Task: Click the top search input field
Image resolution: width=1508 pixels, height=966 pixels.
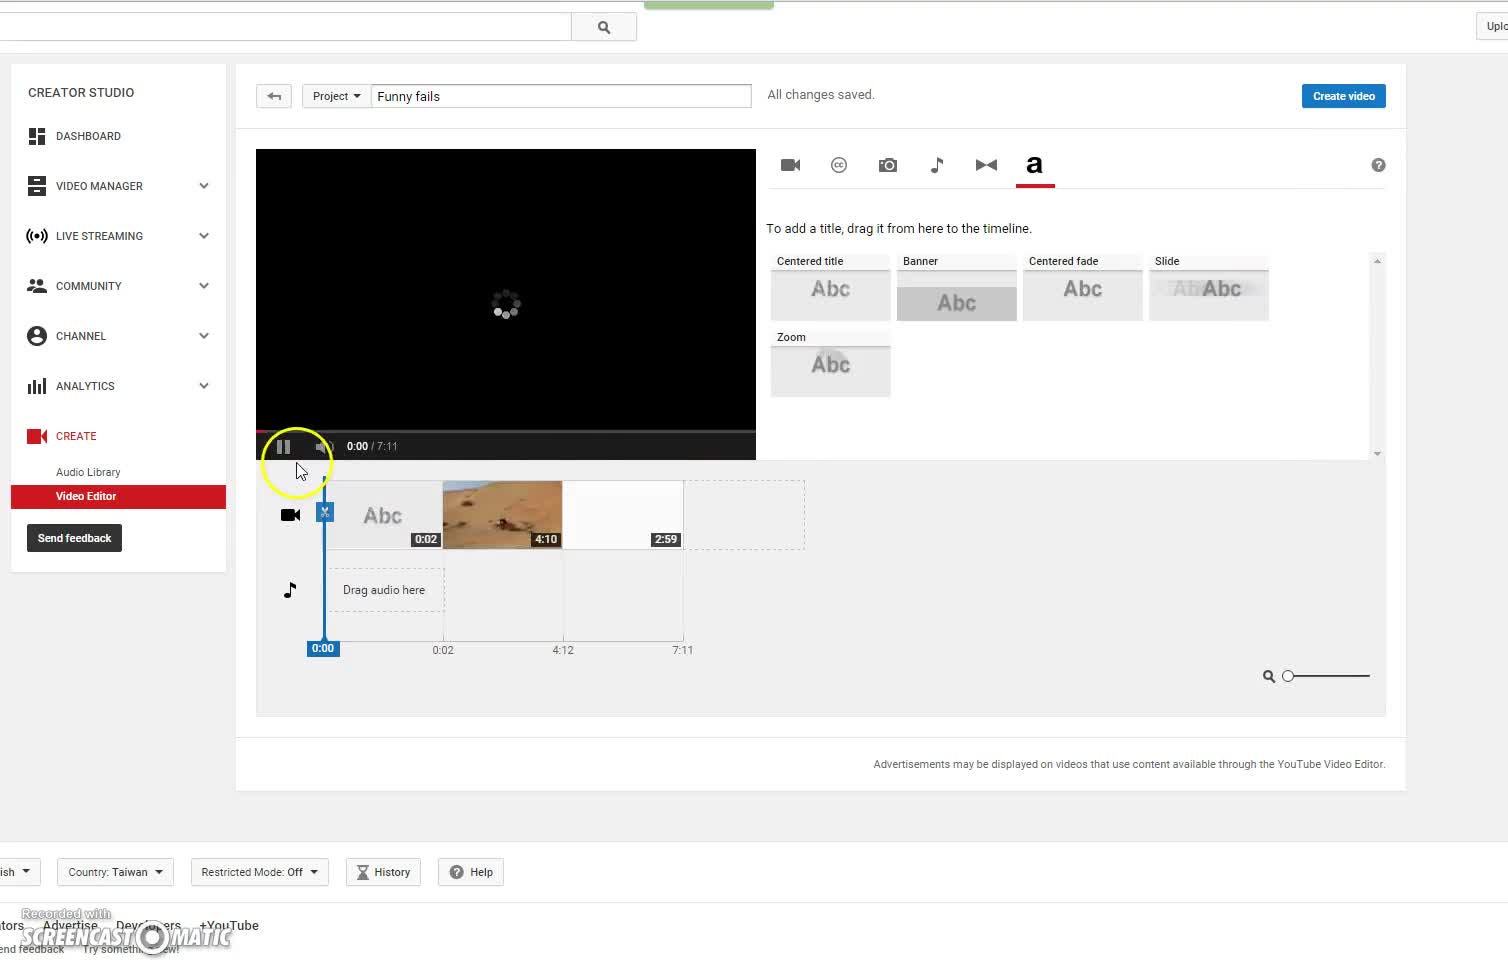Action: 285,27
